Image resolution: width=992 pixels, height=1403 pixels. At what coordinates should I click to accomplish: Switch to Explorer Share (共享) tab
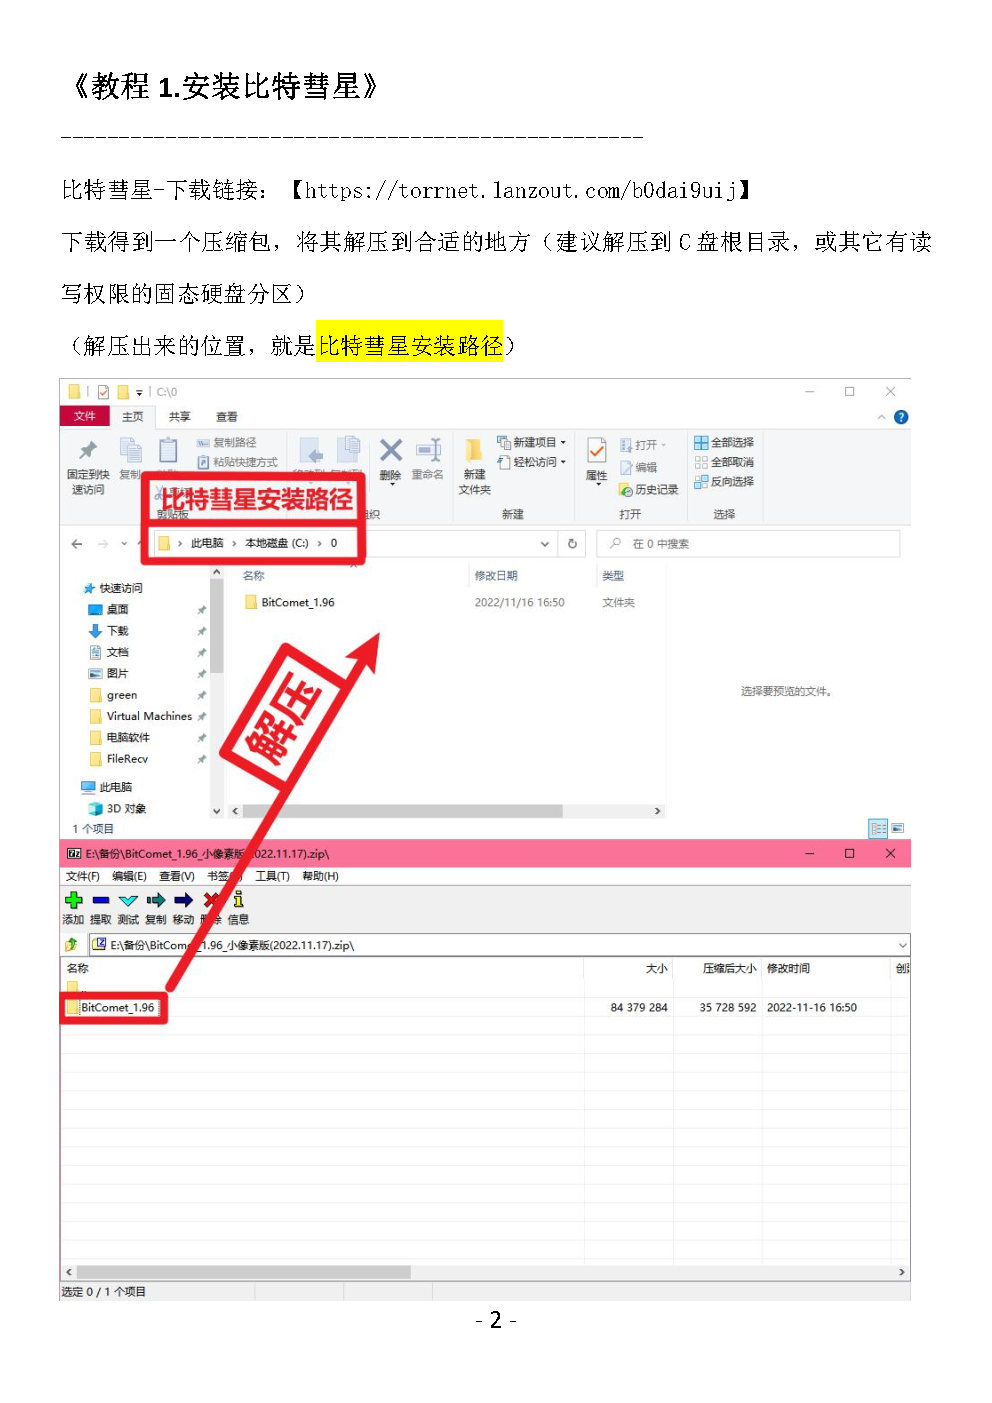coord(179,417)
